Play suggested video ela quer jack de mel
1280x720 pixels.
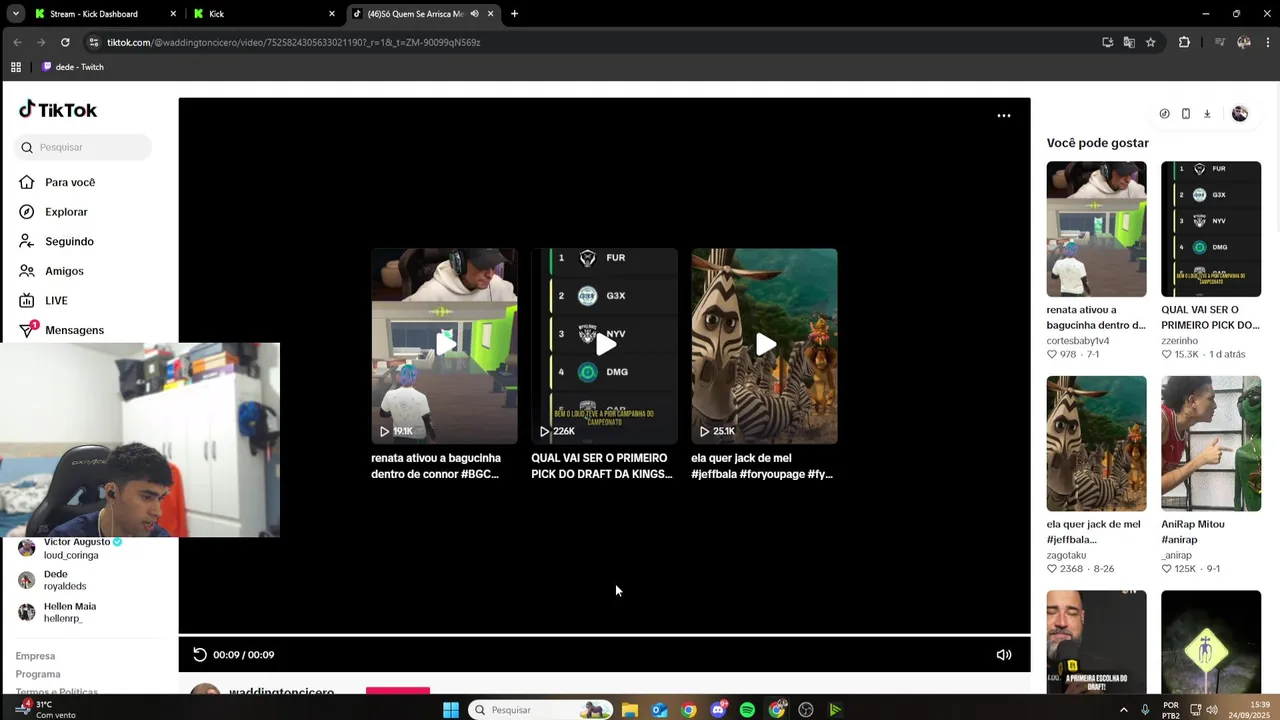pos(764,346)
